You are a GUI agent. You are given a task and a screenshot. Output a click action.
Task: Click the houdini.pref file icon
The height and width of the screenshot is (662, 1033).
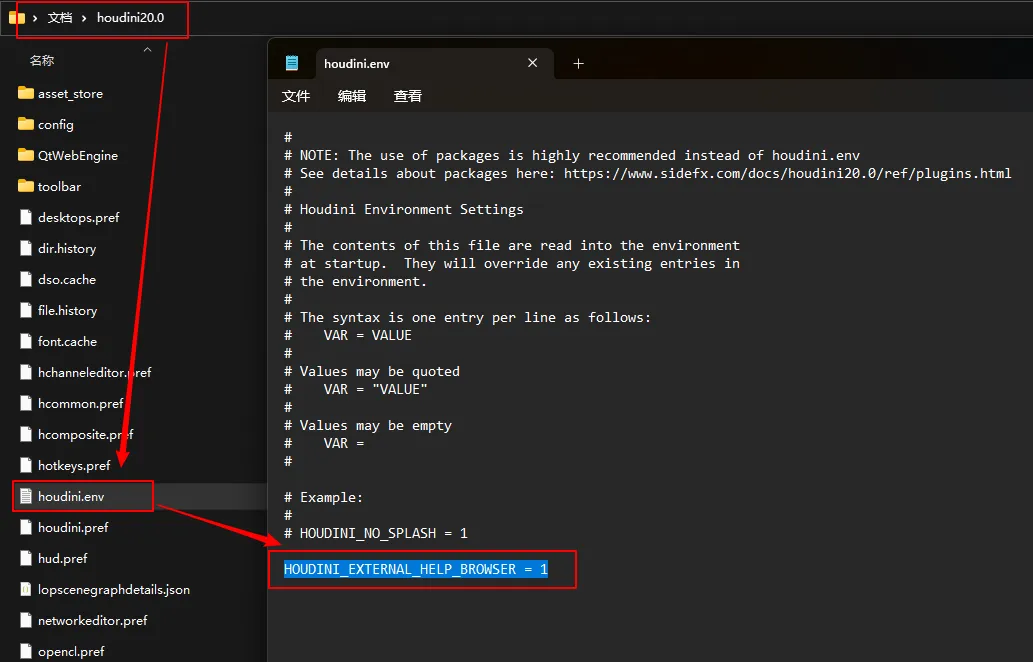26,526
